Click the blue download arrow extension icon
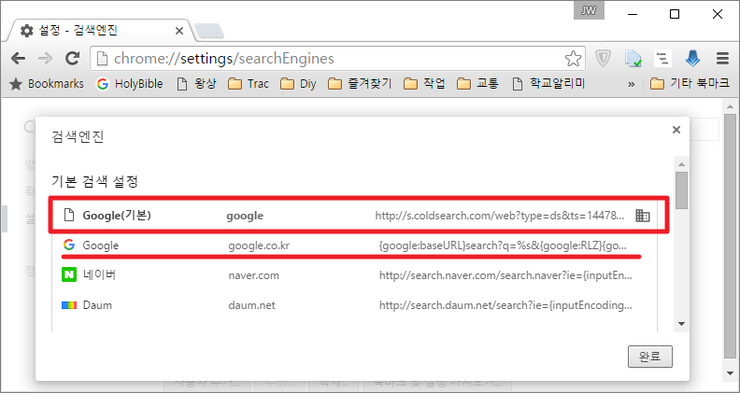Image resolution: width=740 pixels, height=393 pixels. point(693,59)
